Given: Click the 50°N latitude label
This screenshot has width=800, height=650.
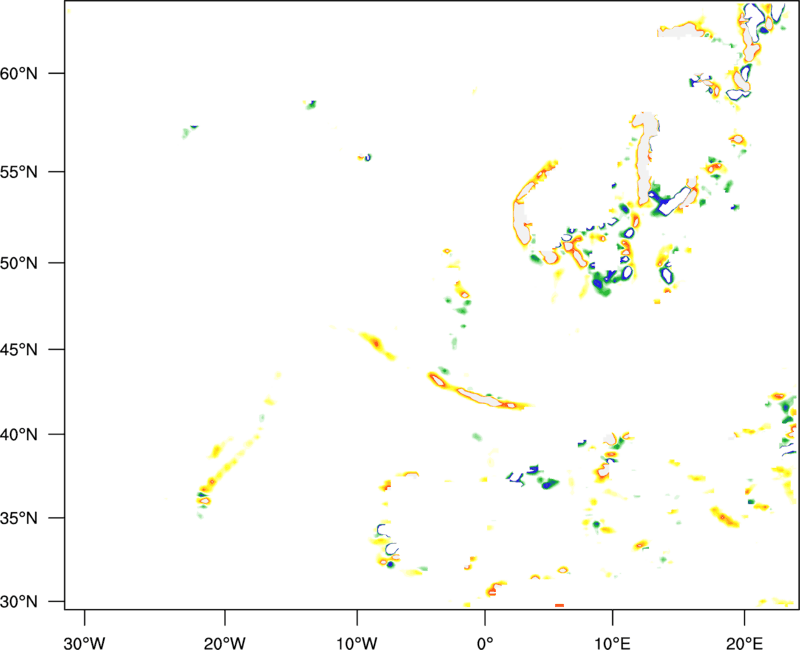Looking at the screenshot, I should (x=19, y=263).
